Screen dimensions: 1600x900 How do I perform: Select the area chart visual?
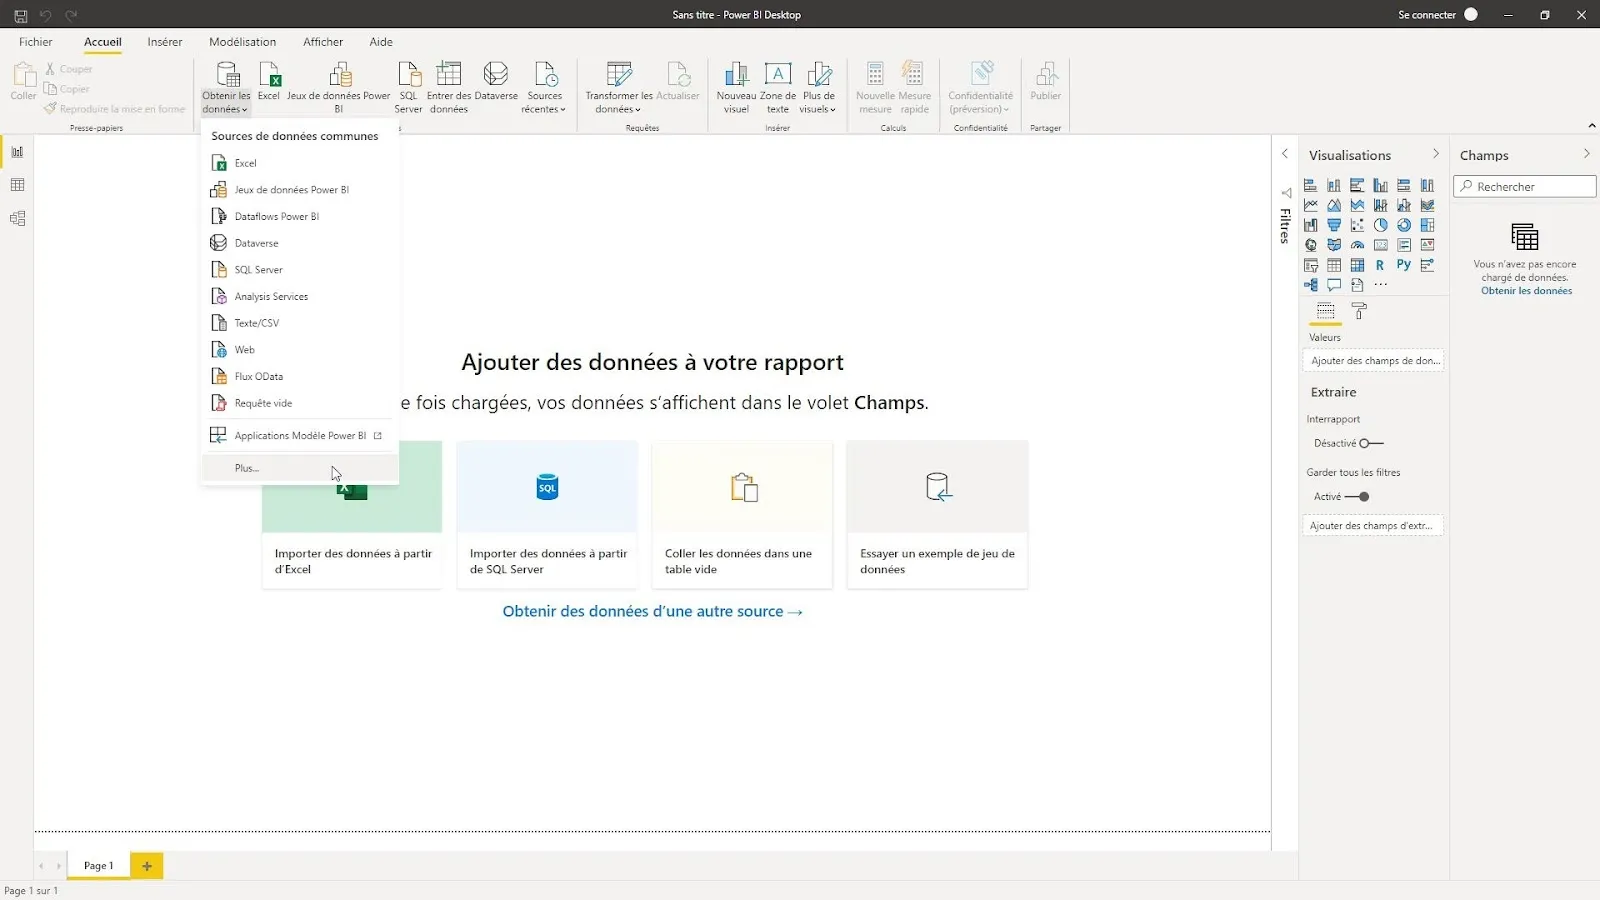tap(1334, 205)
